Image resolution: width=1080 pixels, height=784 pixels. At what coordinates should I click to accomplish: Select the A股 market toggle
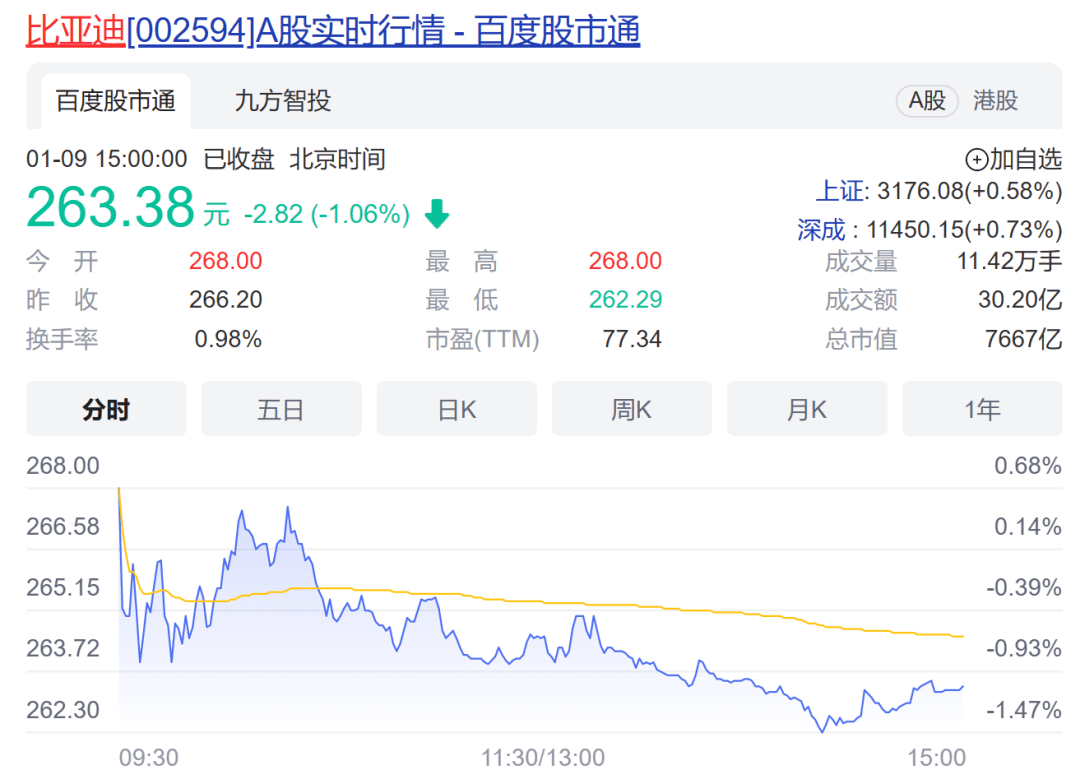tap(926, 101)
